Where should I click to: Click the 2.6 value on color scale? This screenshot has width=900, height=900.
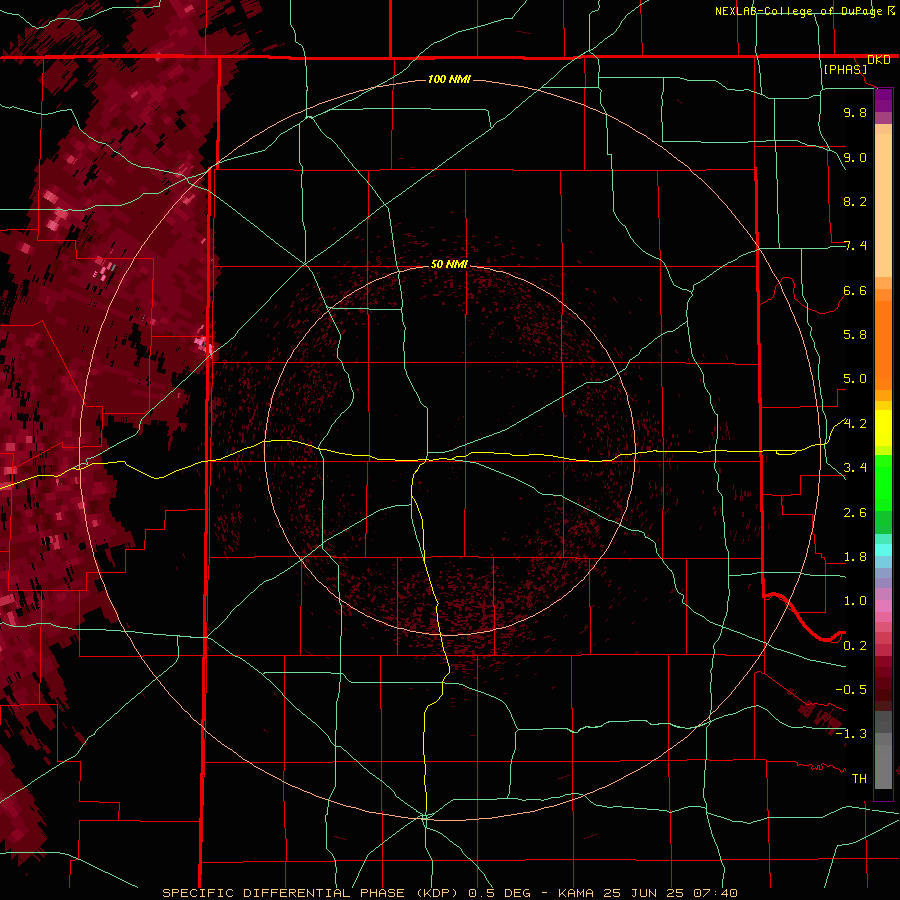(855, 513)
